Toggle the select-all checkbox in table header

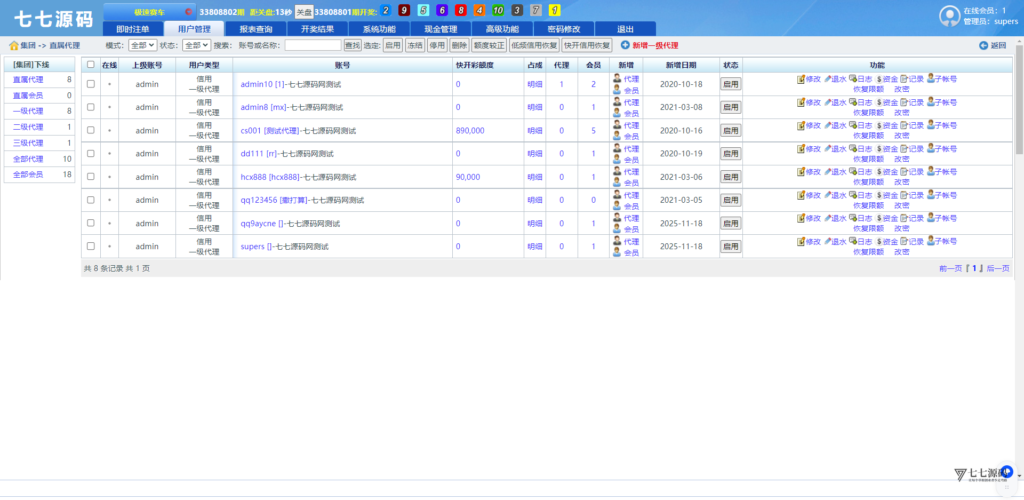tap(91, 65)
